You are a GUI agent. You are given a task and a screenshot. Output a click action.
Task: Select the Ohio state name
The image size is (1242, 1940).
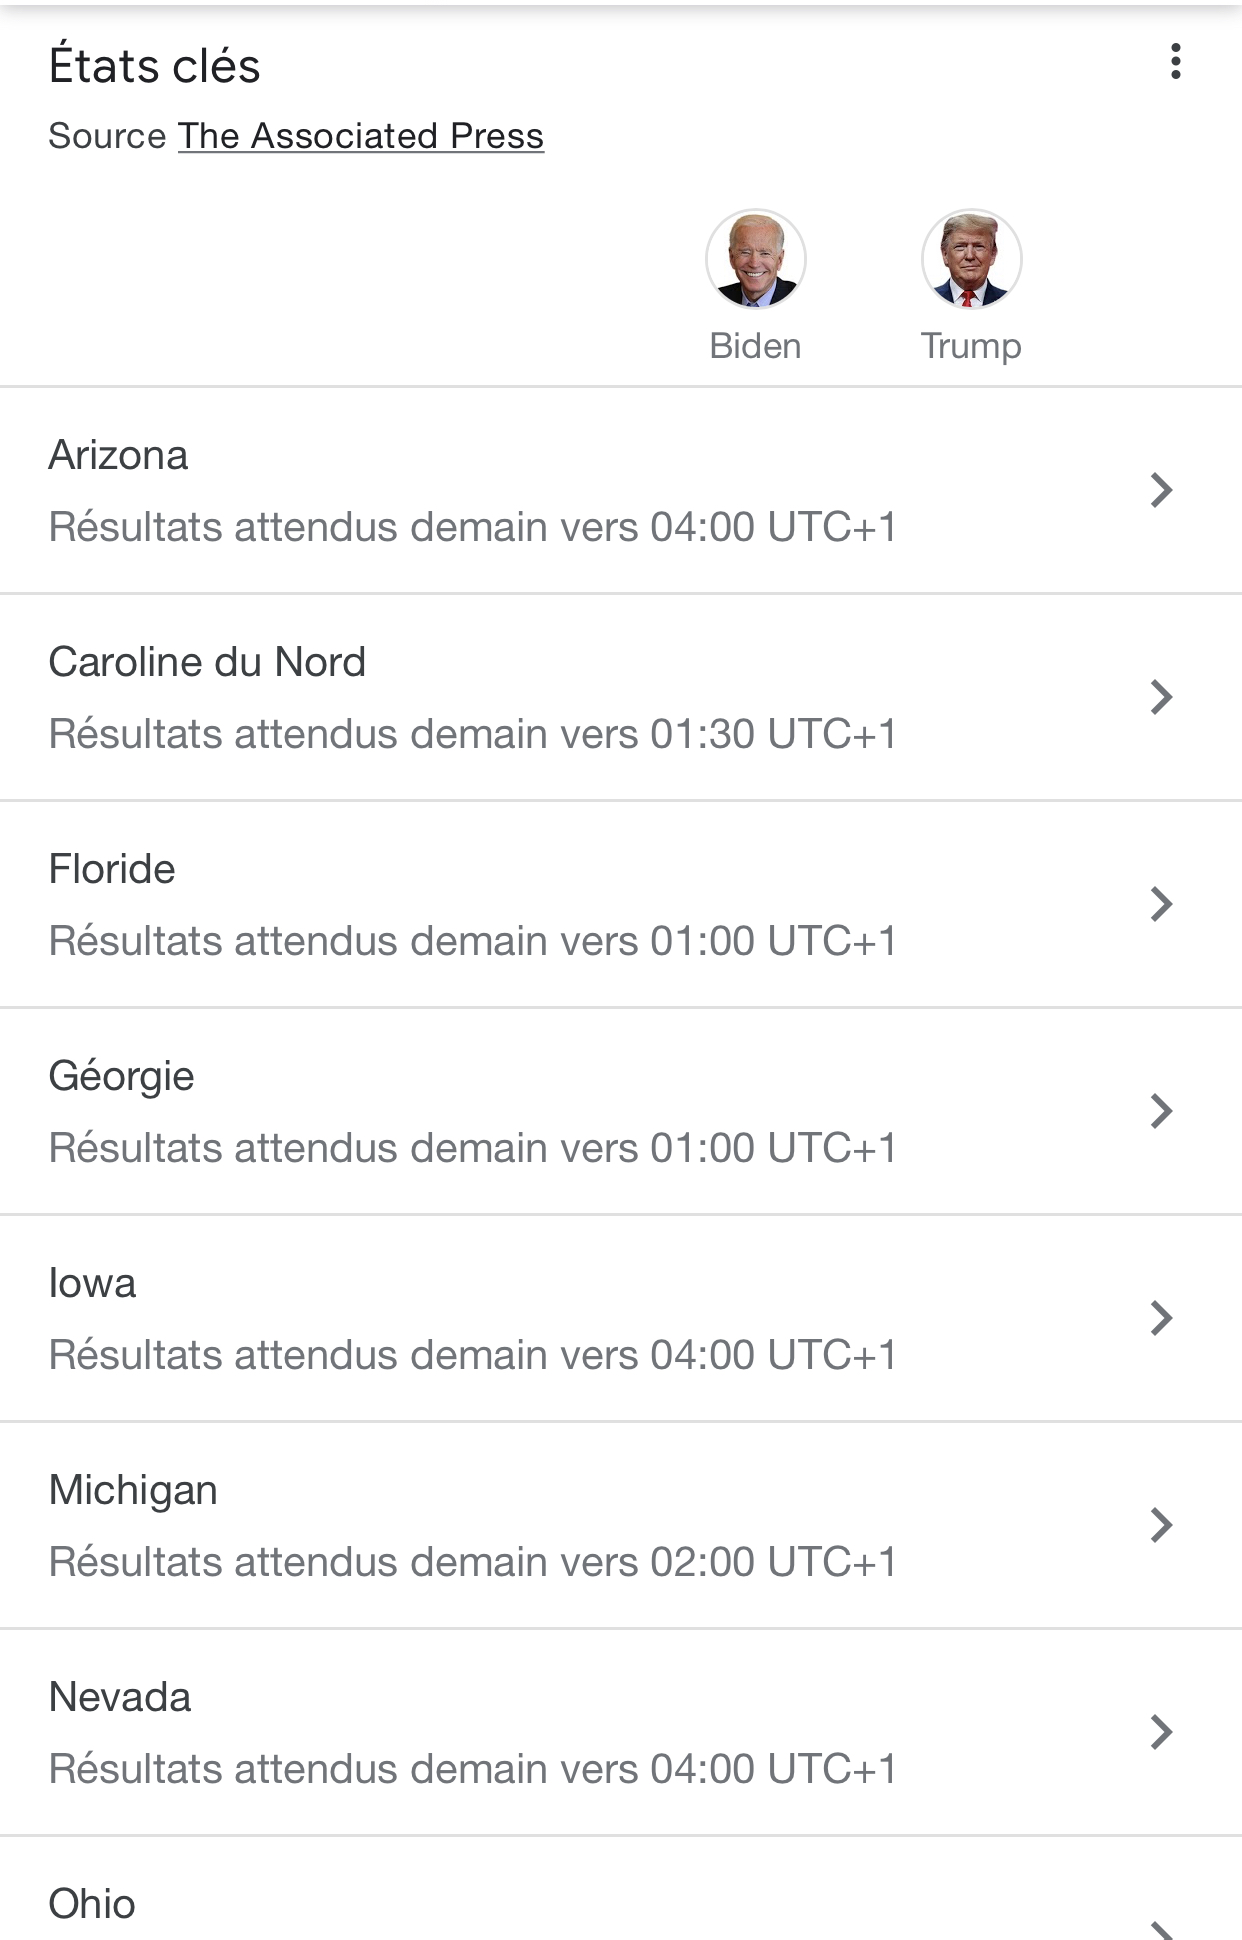(92, 1905)
